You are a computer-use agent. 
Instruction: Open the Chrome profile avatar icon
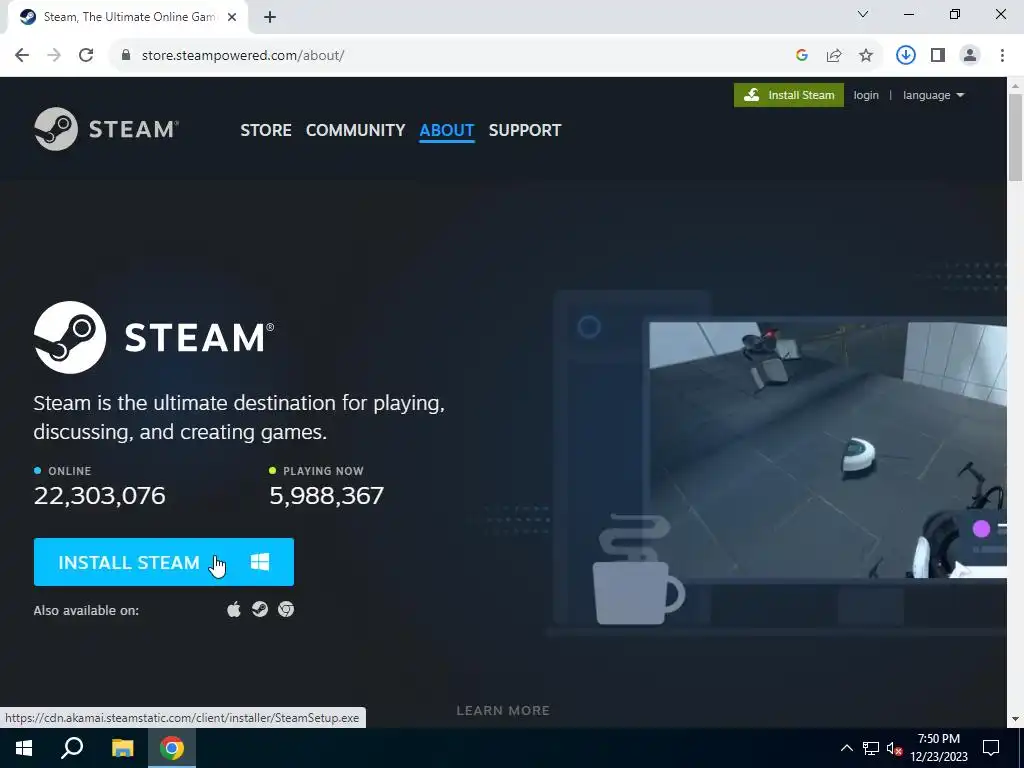coord(970,56)
